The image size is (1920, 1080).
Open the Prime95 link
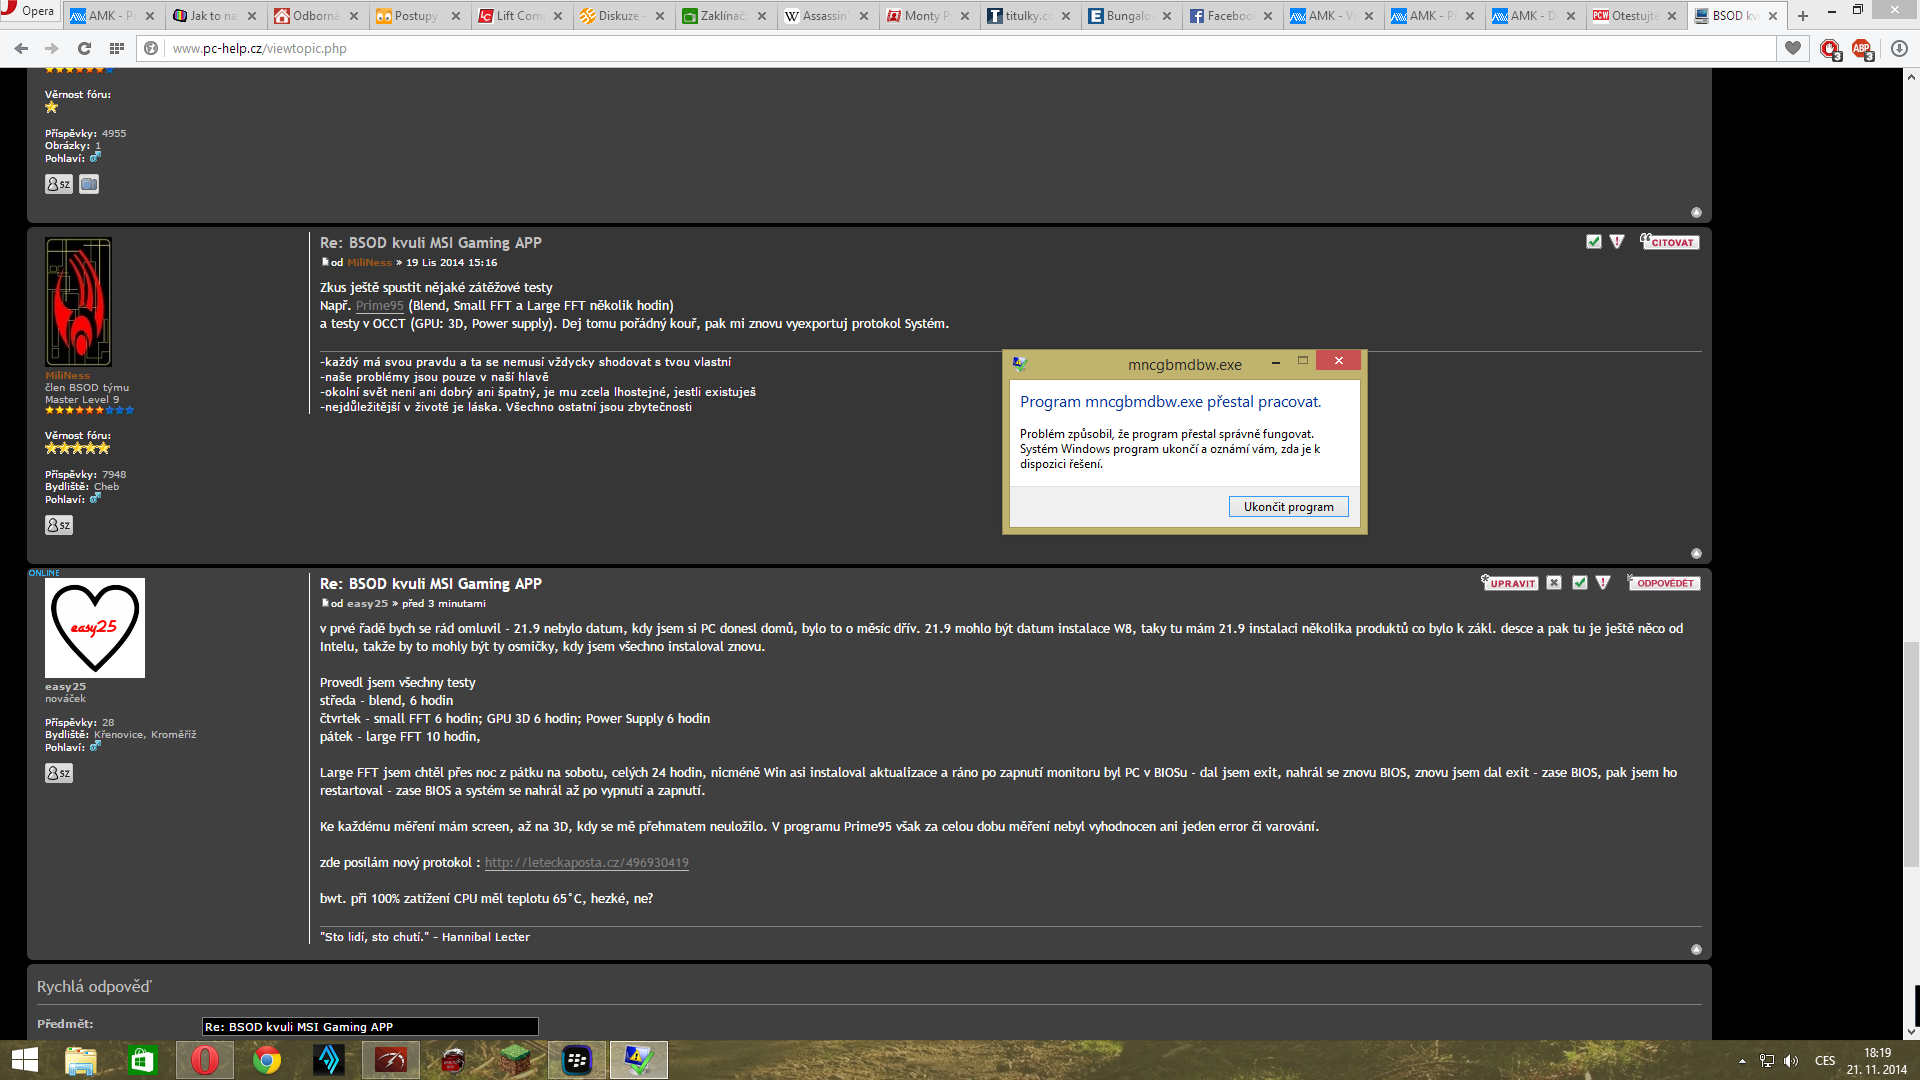(x=379, y=306)
